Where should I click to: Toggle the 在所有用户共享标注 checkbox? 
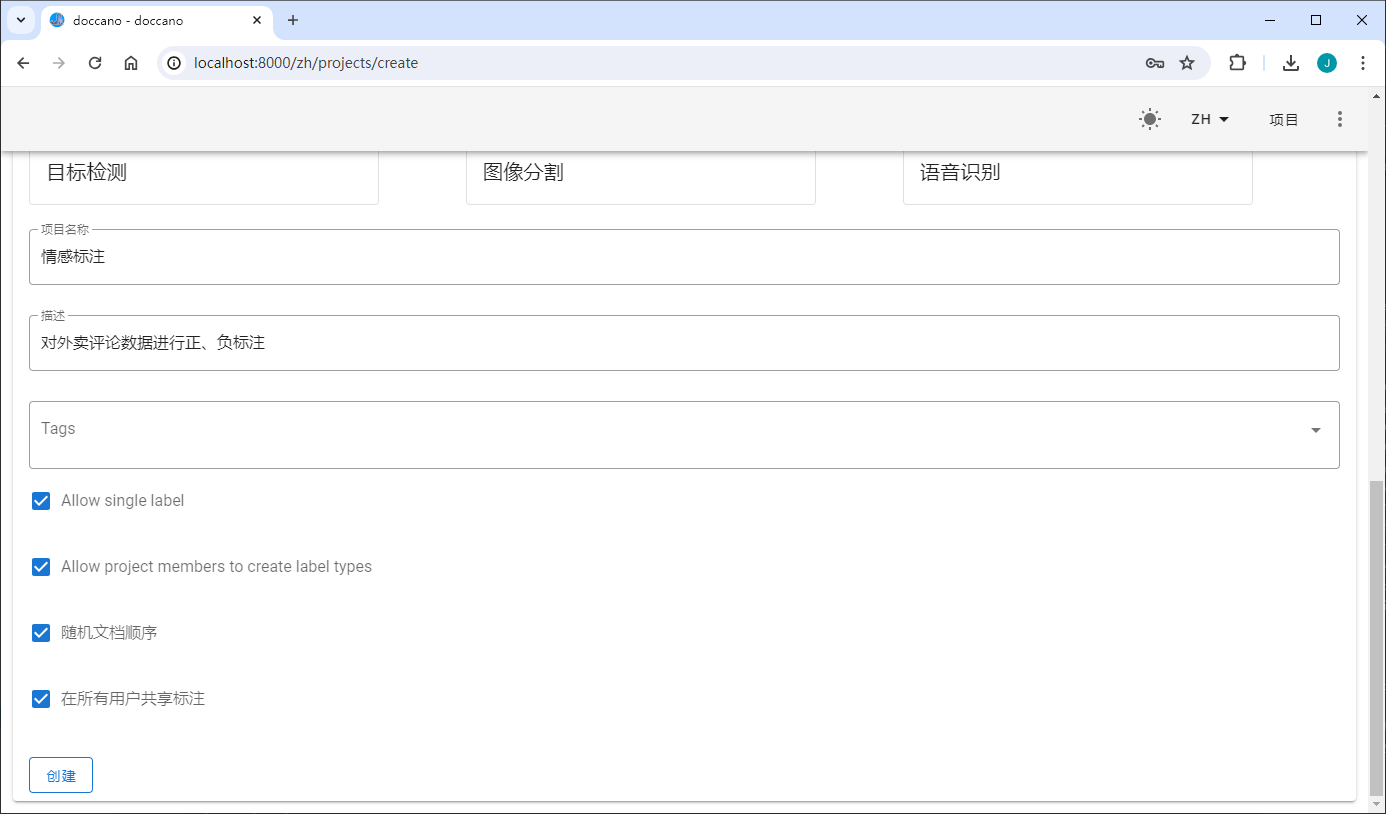tap(41, 699)
